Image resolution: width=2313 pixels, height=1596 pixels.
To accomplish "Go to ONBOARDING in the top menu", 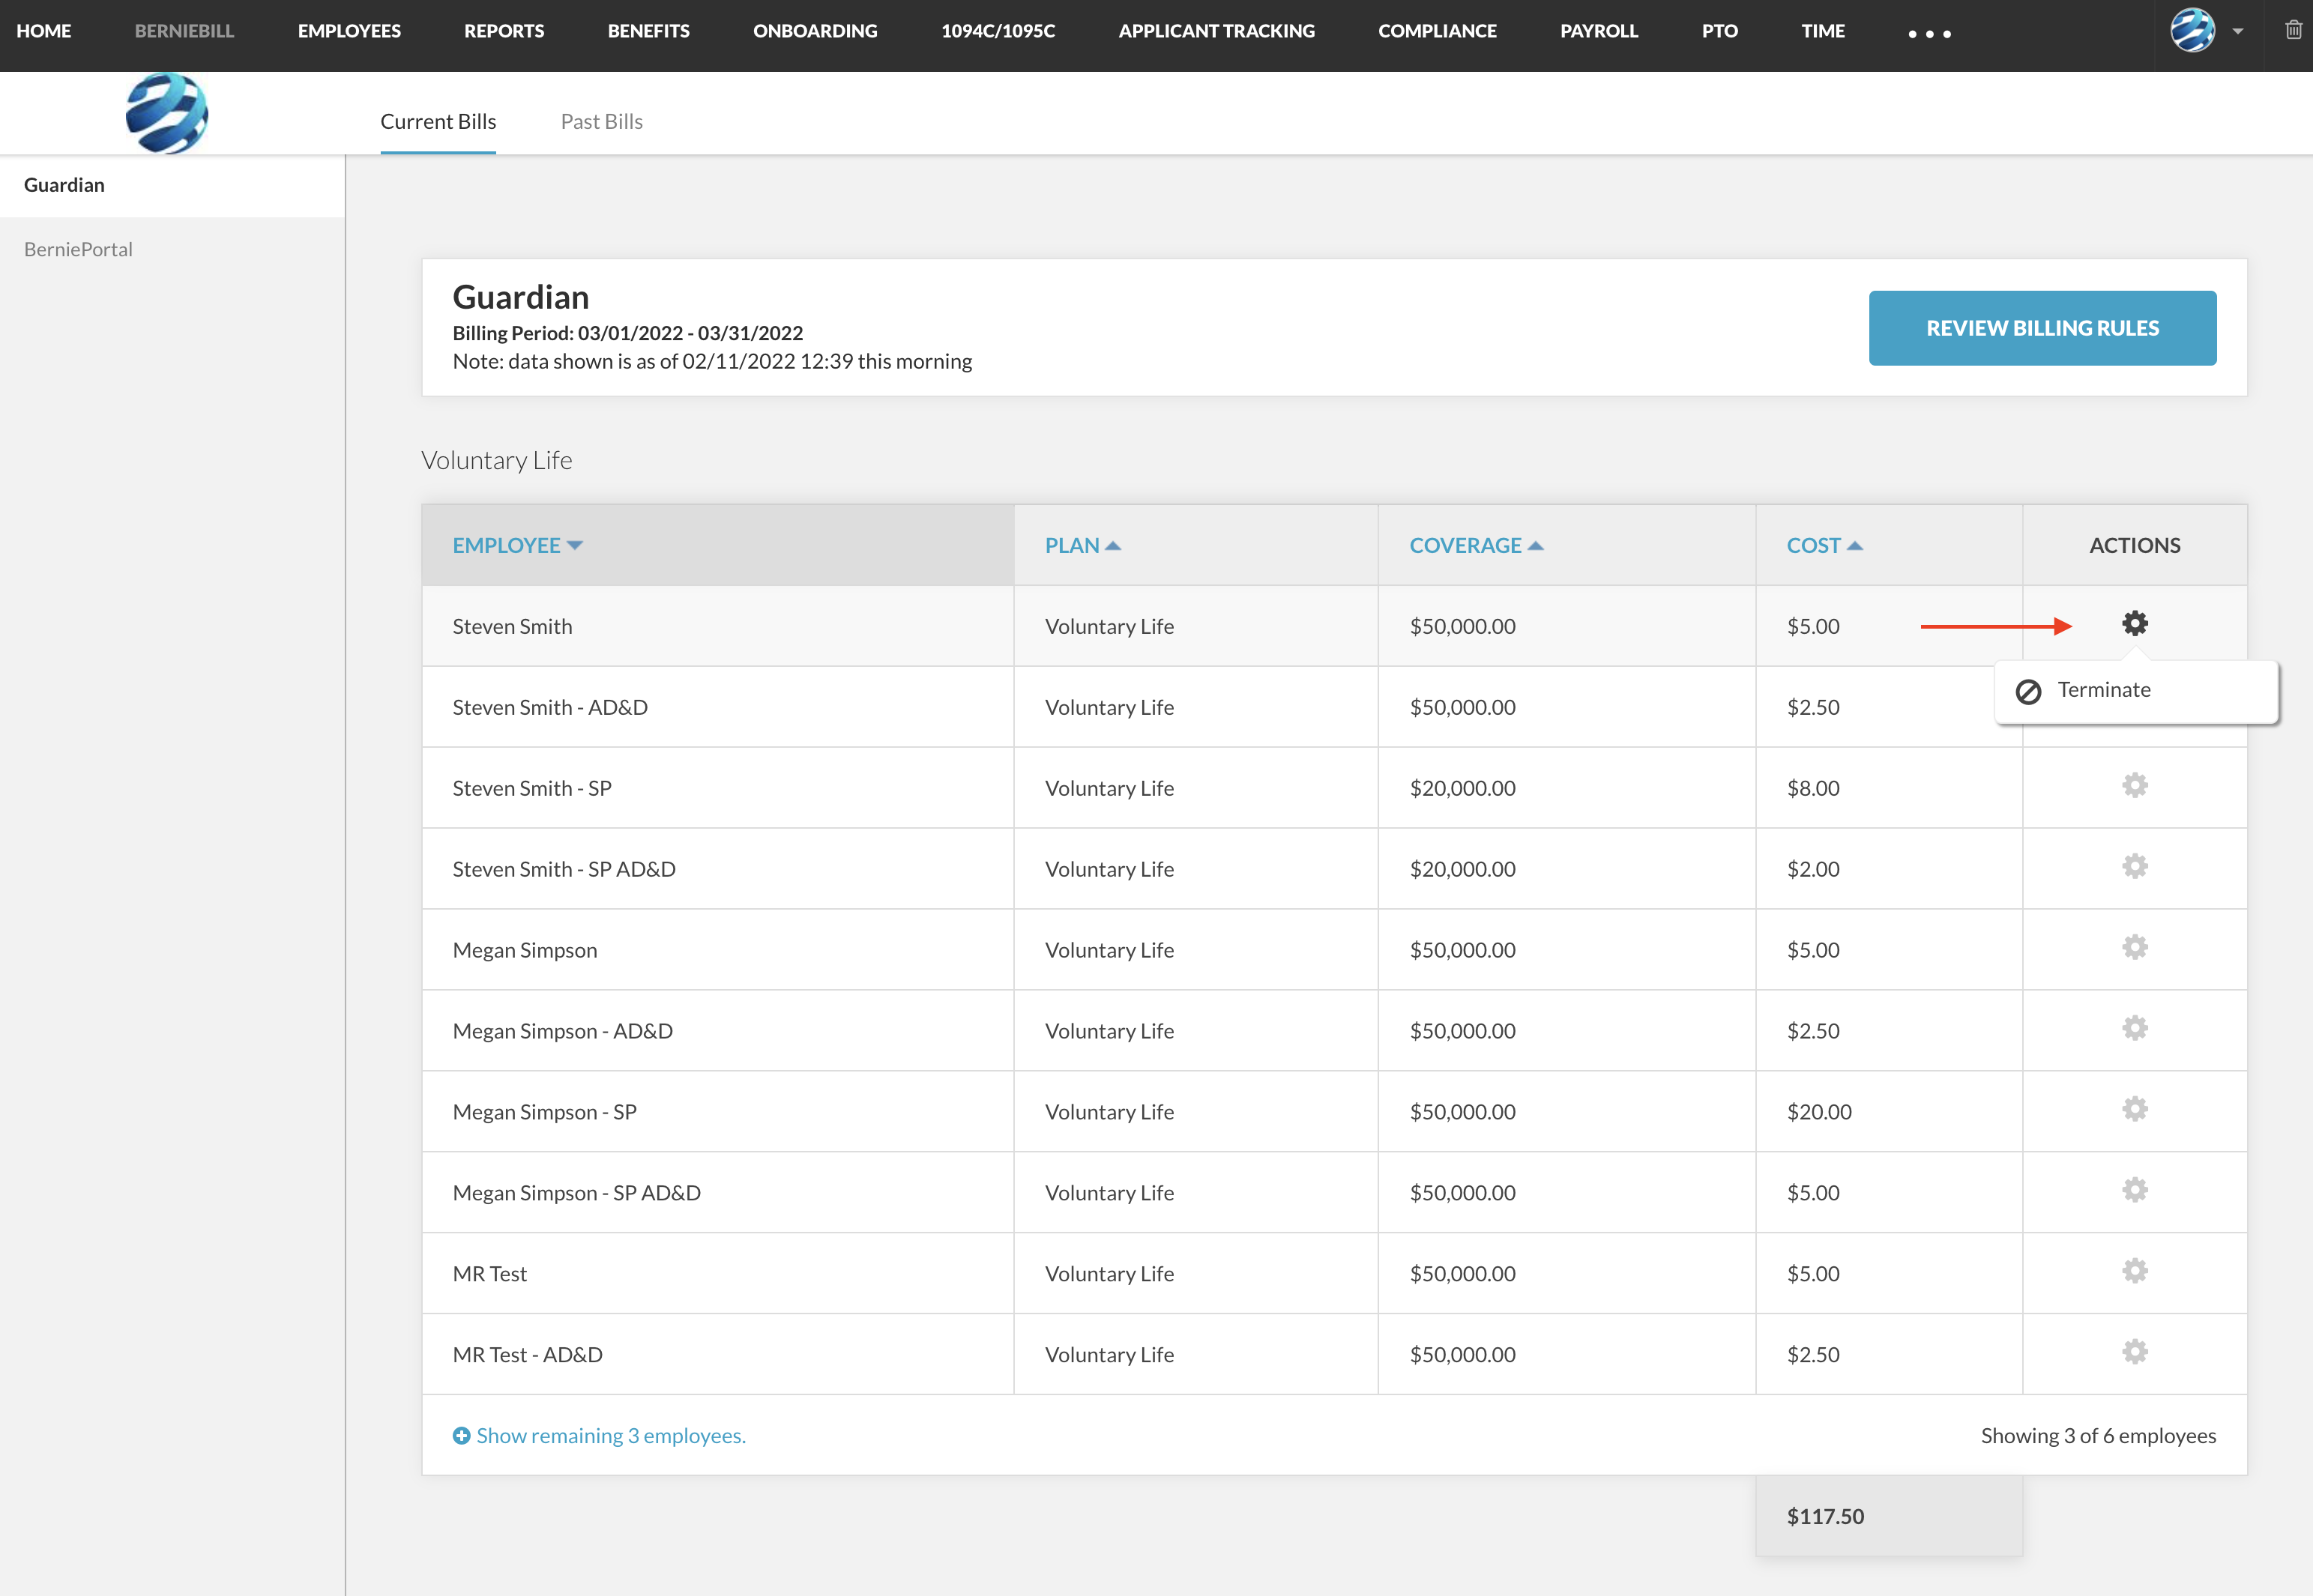I will (815, 31).
